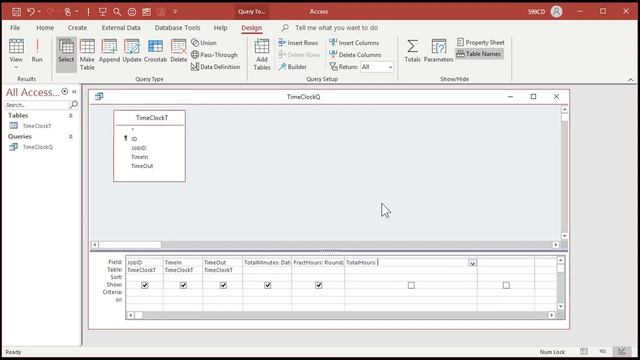The image size is (640, 360).
Task: Switch to the Home ribbon tab
Action: [x=45, y=28]
